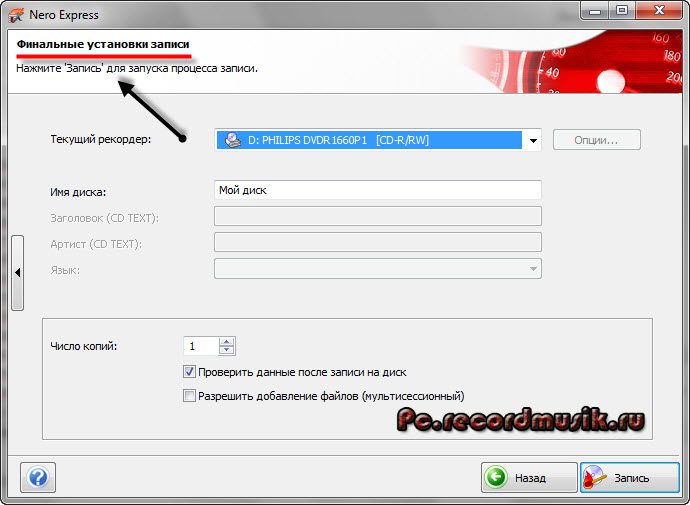Image resolution: width=690 pixels, height=505 pixels.
Task: Open help via the question mark icon
Action: [x=38, y=477]
